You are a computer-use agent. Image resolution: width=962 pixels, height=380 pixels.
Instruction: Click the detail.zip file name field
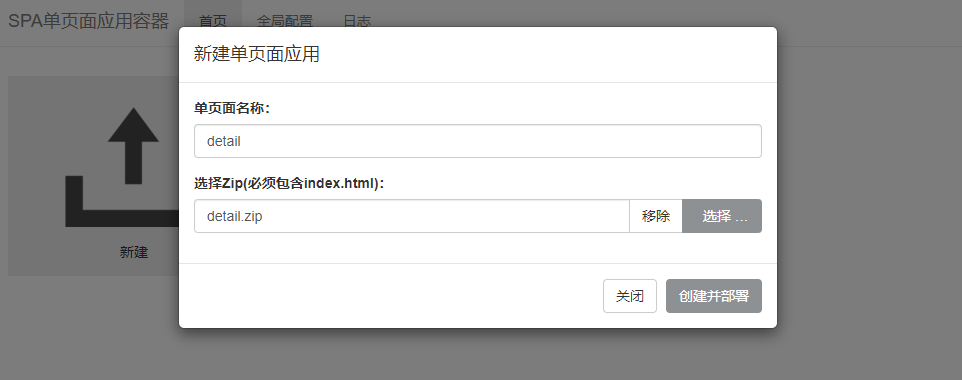(x=412, y=216)
